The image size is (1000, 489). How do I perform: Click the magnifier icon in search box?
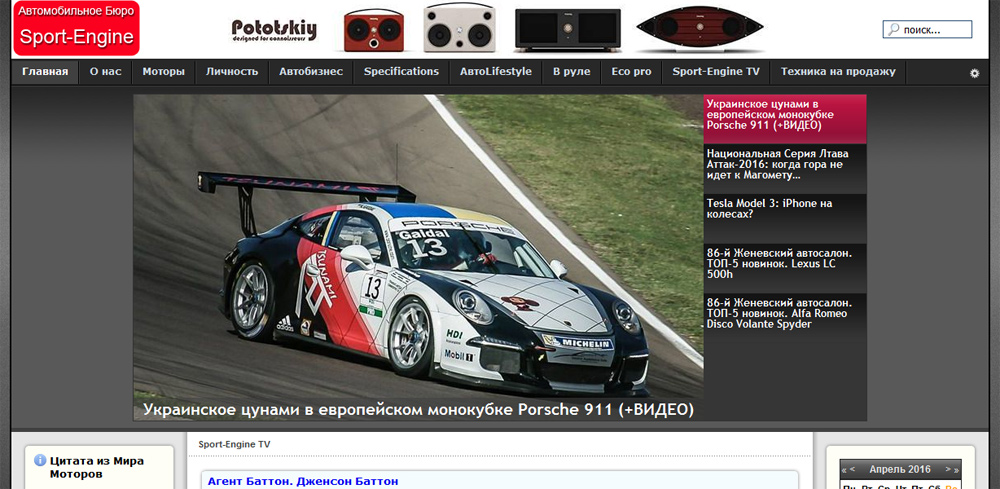click(893, 29)
